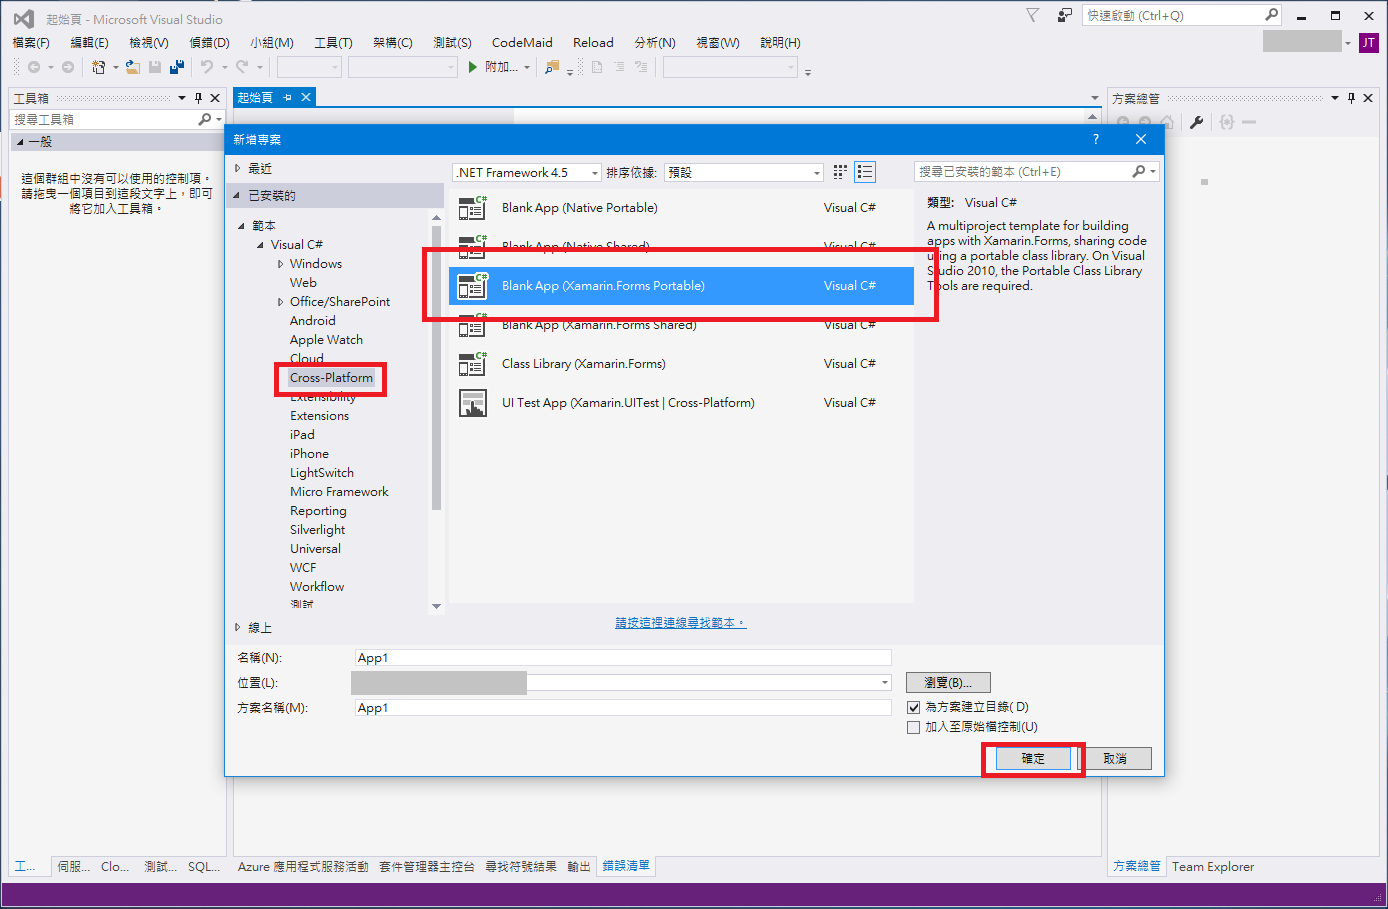Click the 取消 button
The image size is (1388, 909).
pos(1115,759)
